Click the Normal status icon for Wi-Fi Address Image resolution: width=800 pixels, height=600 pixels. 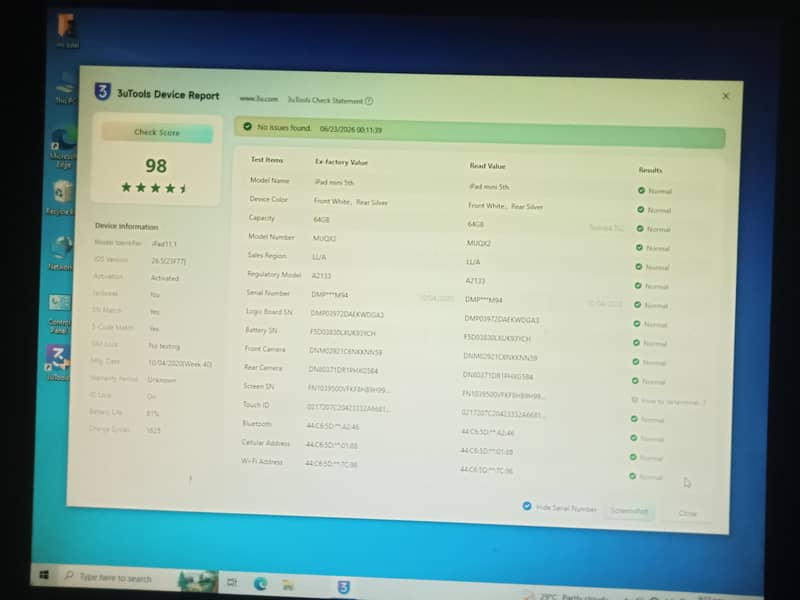pos(632,476)
